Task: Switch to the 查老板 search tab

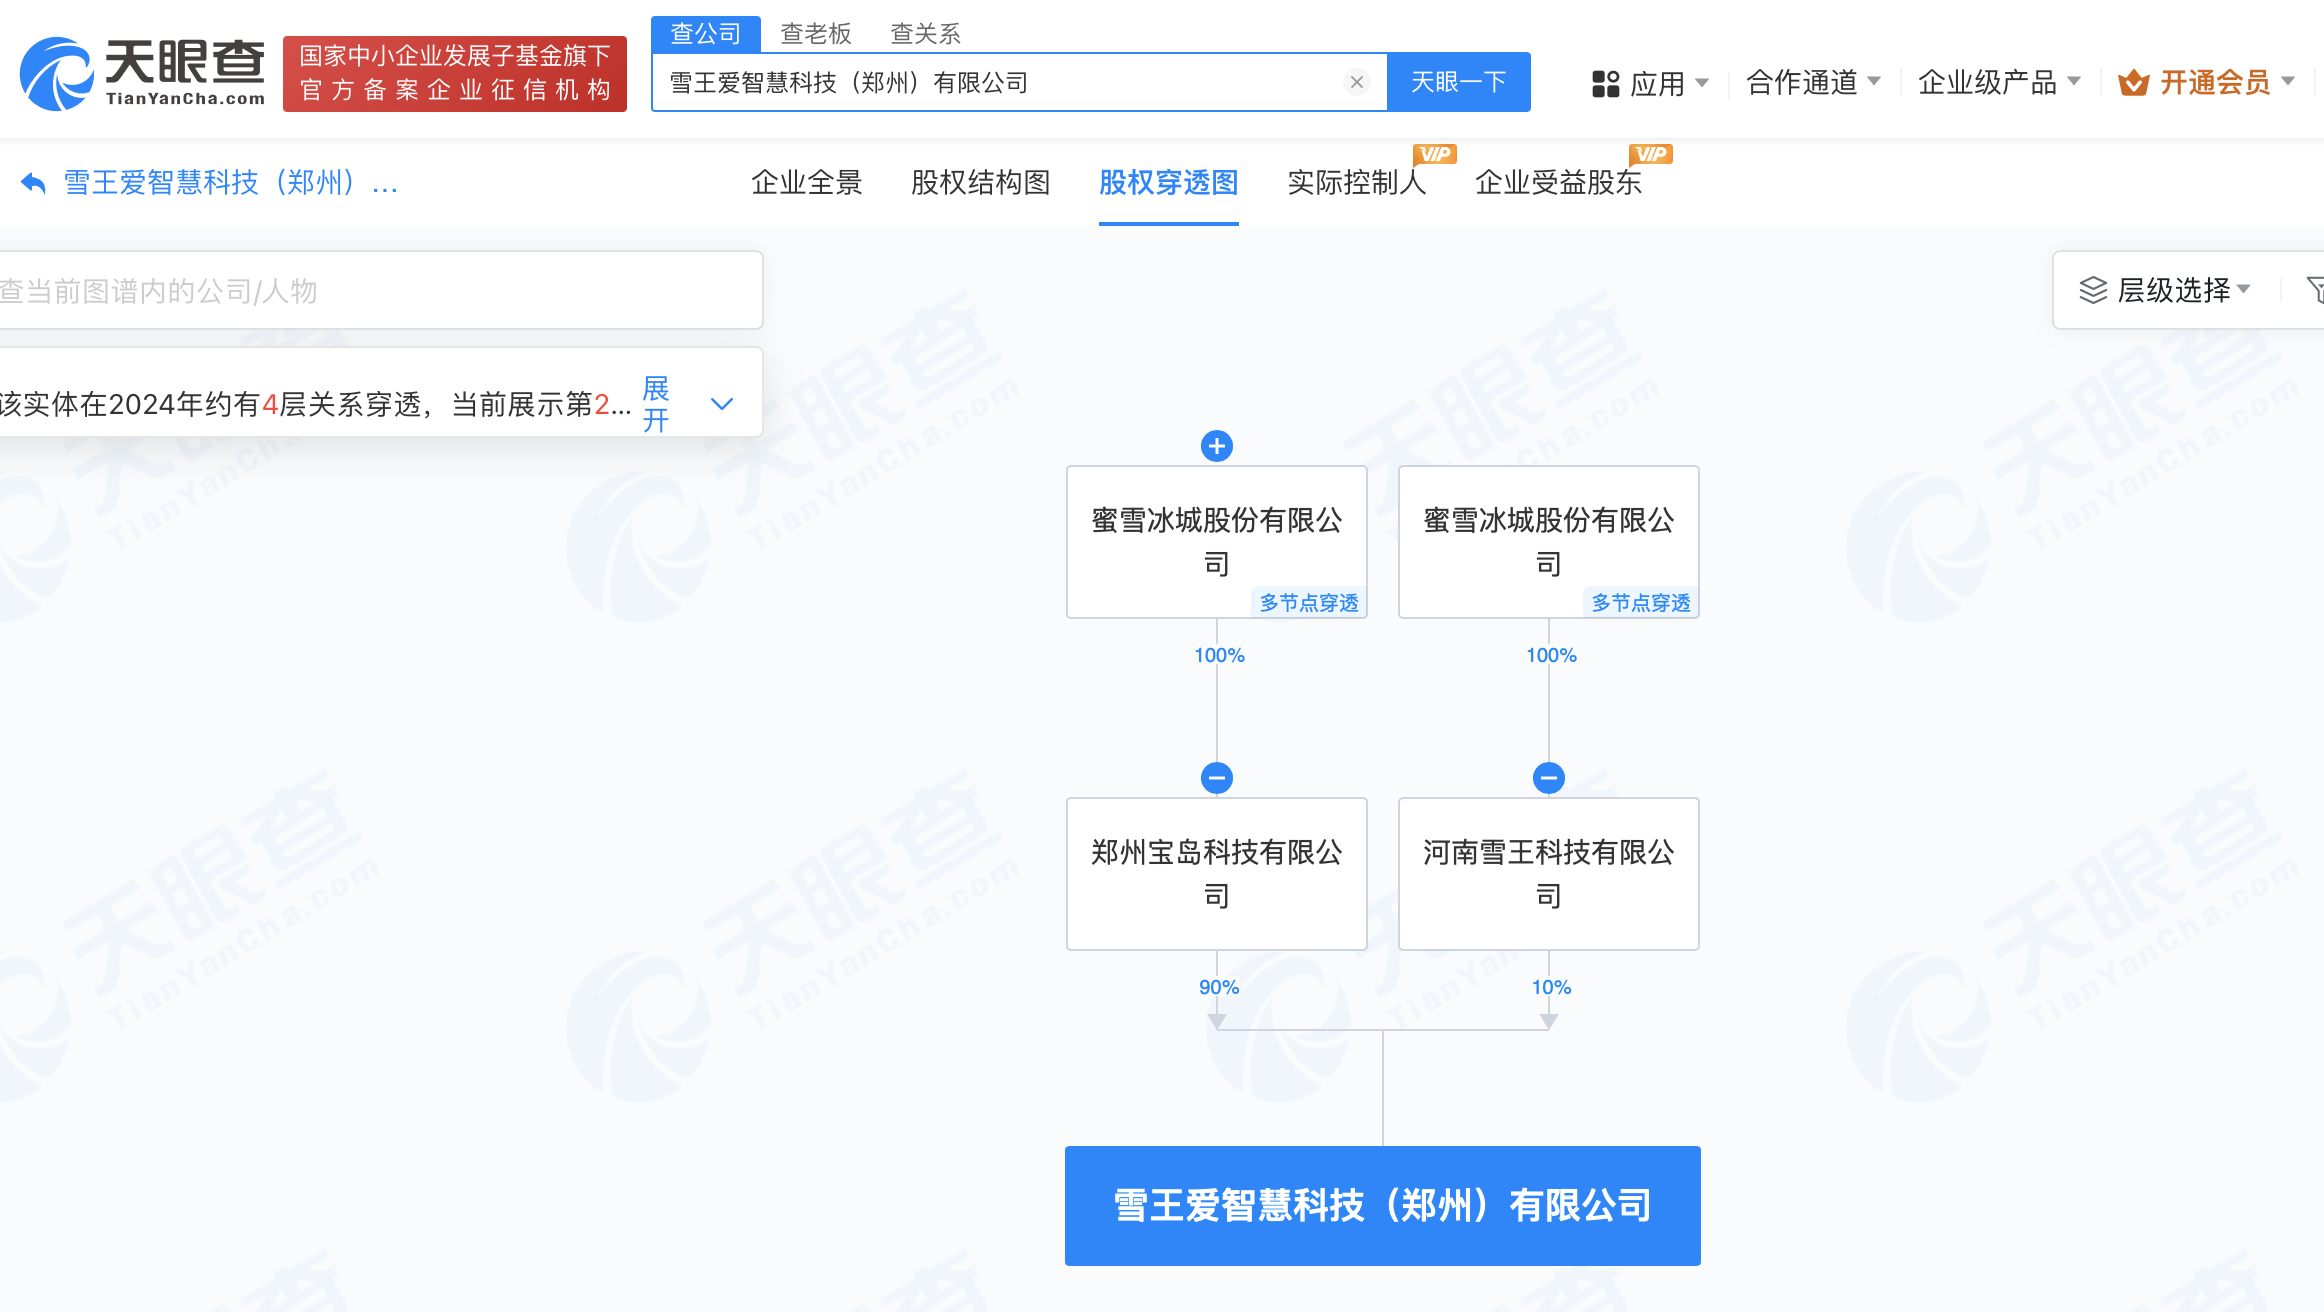Action: pyautogui.click(x=815, y=33)
